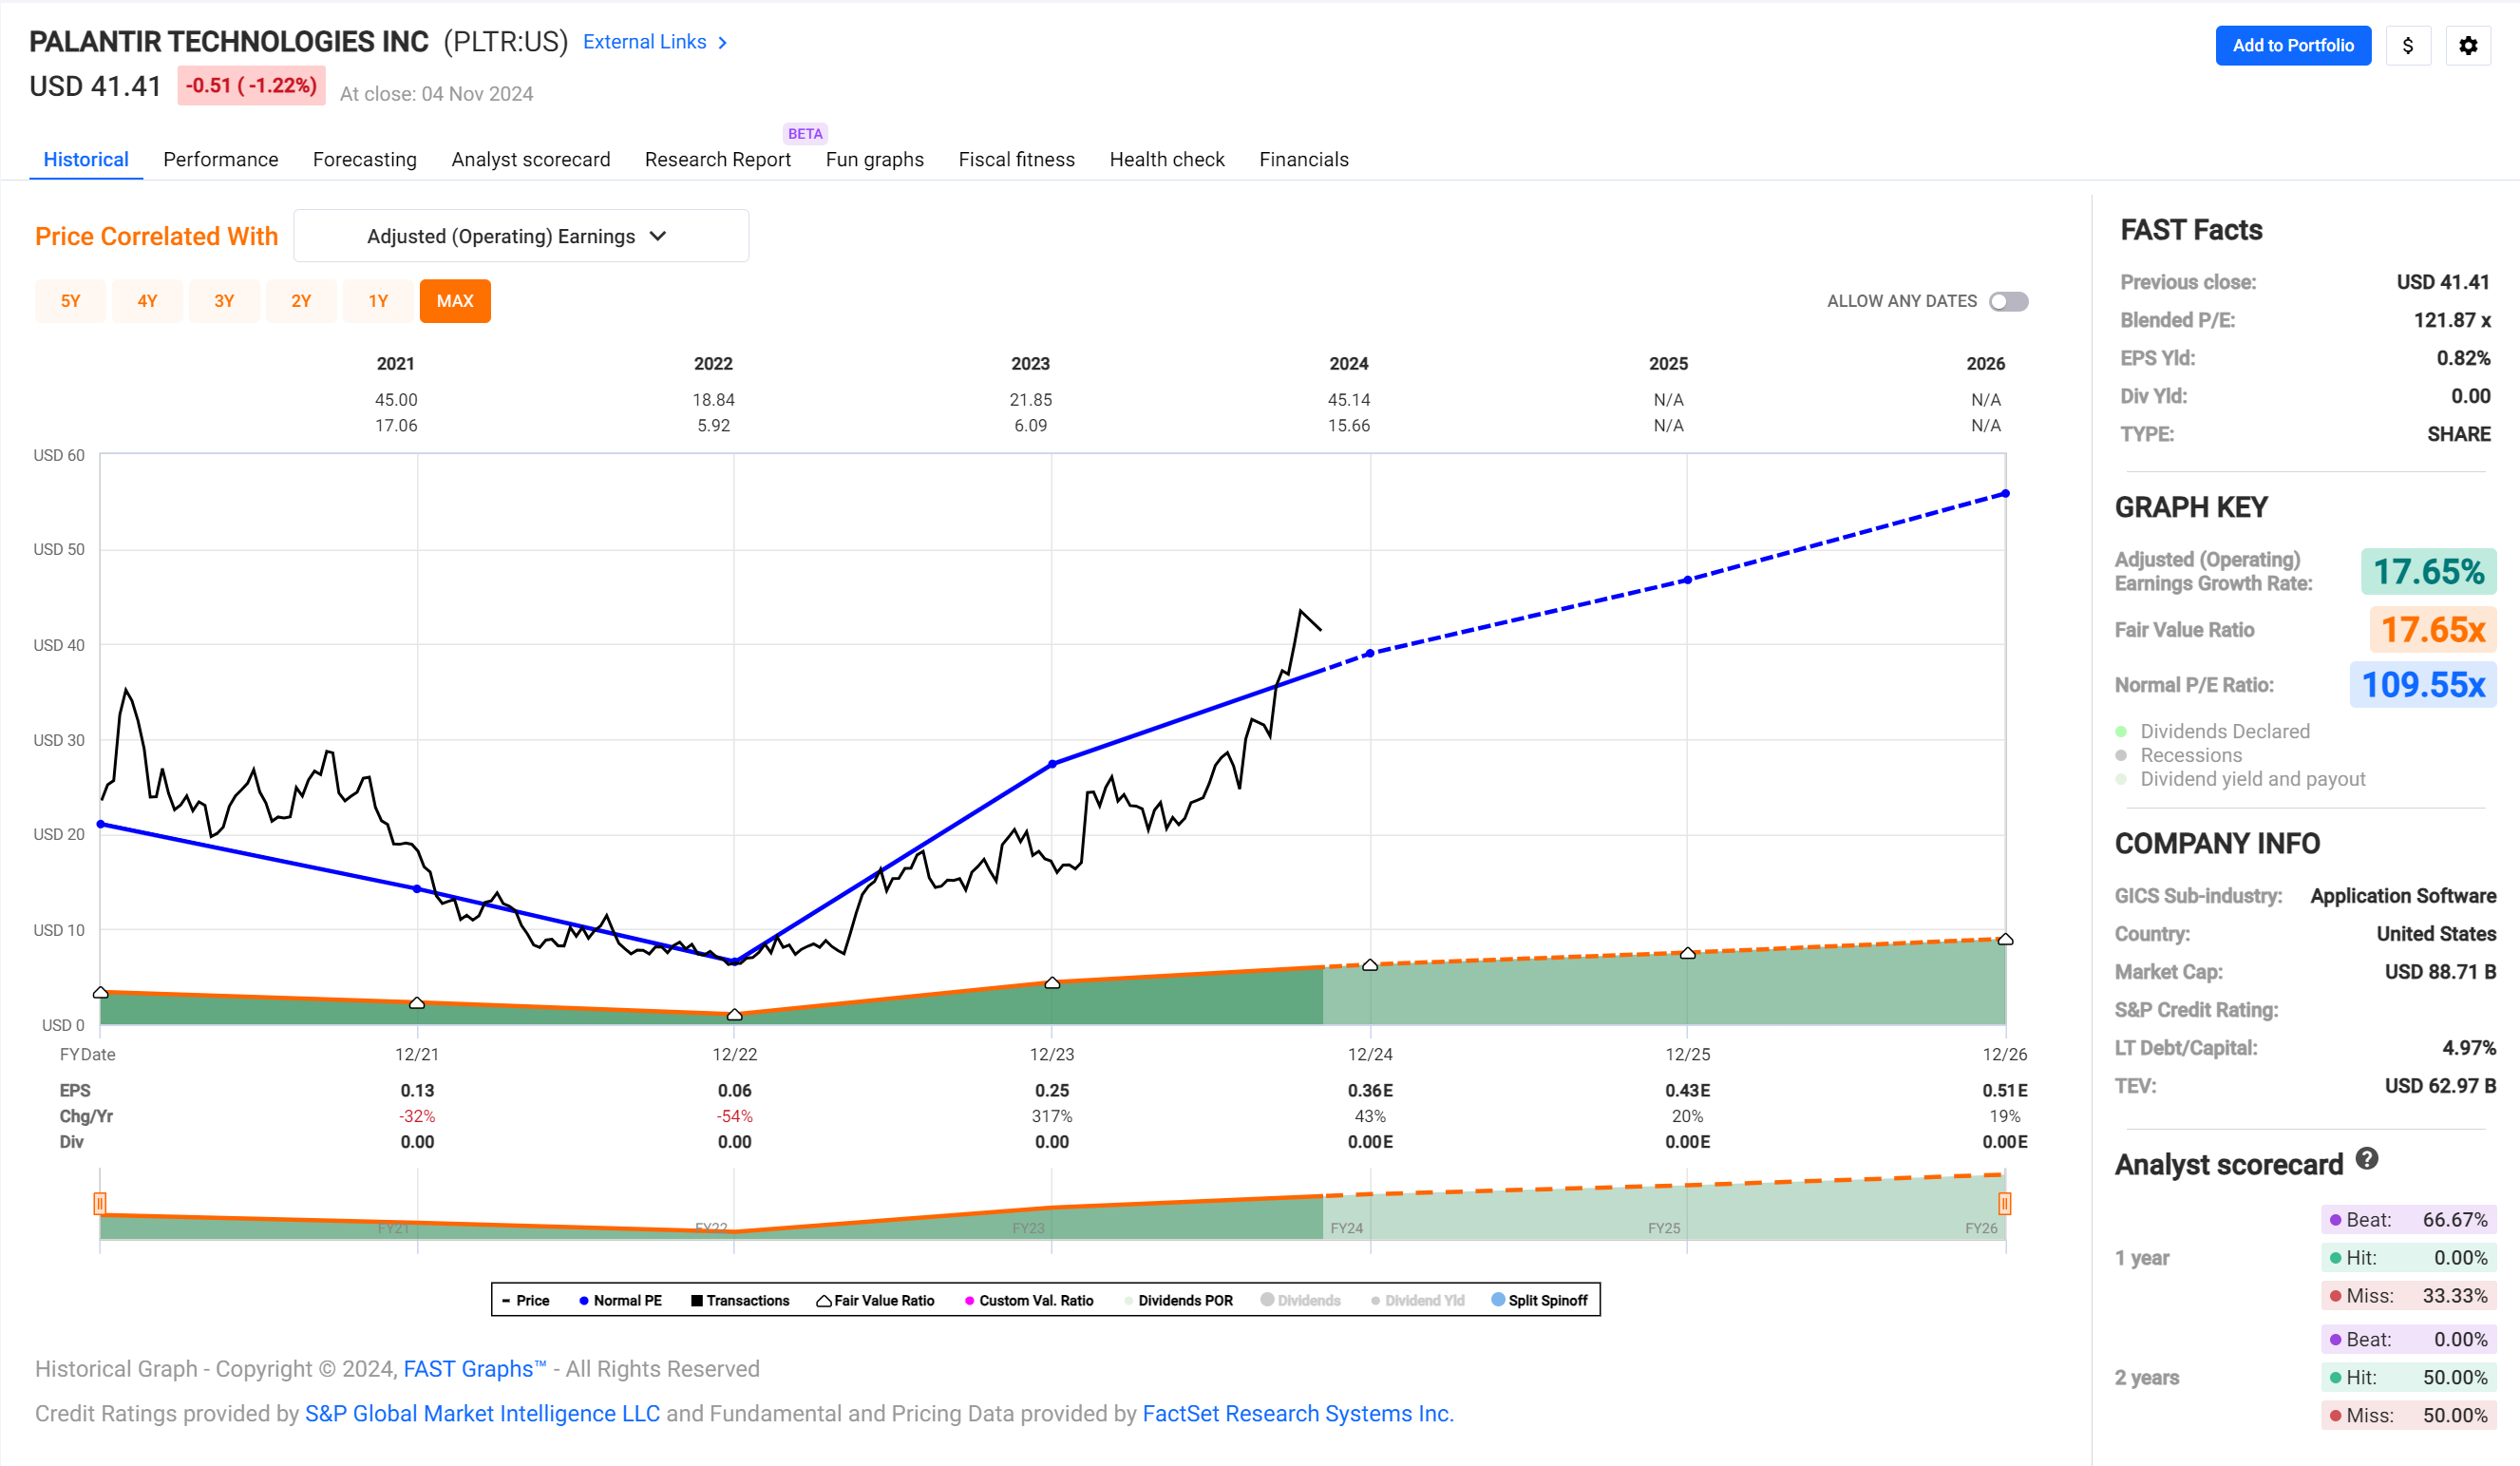
Task: Open the Analyst scorecard help question-mark icon
Action: 2366,1158
